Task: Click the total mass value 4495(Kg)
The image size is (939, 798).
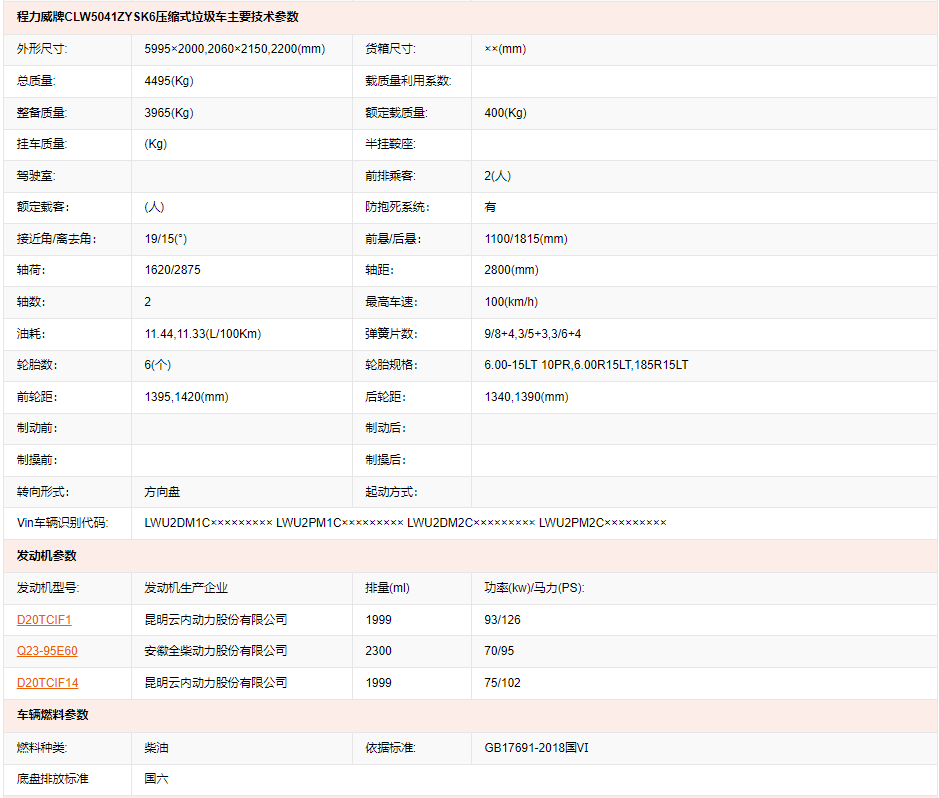Action: 169,81
